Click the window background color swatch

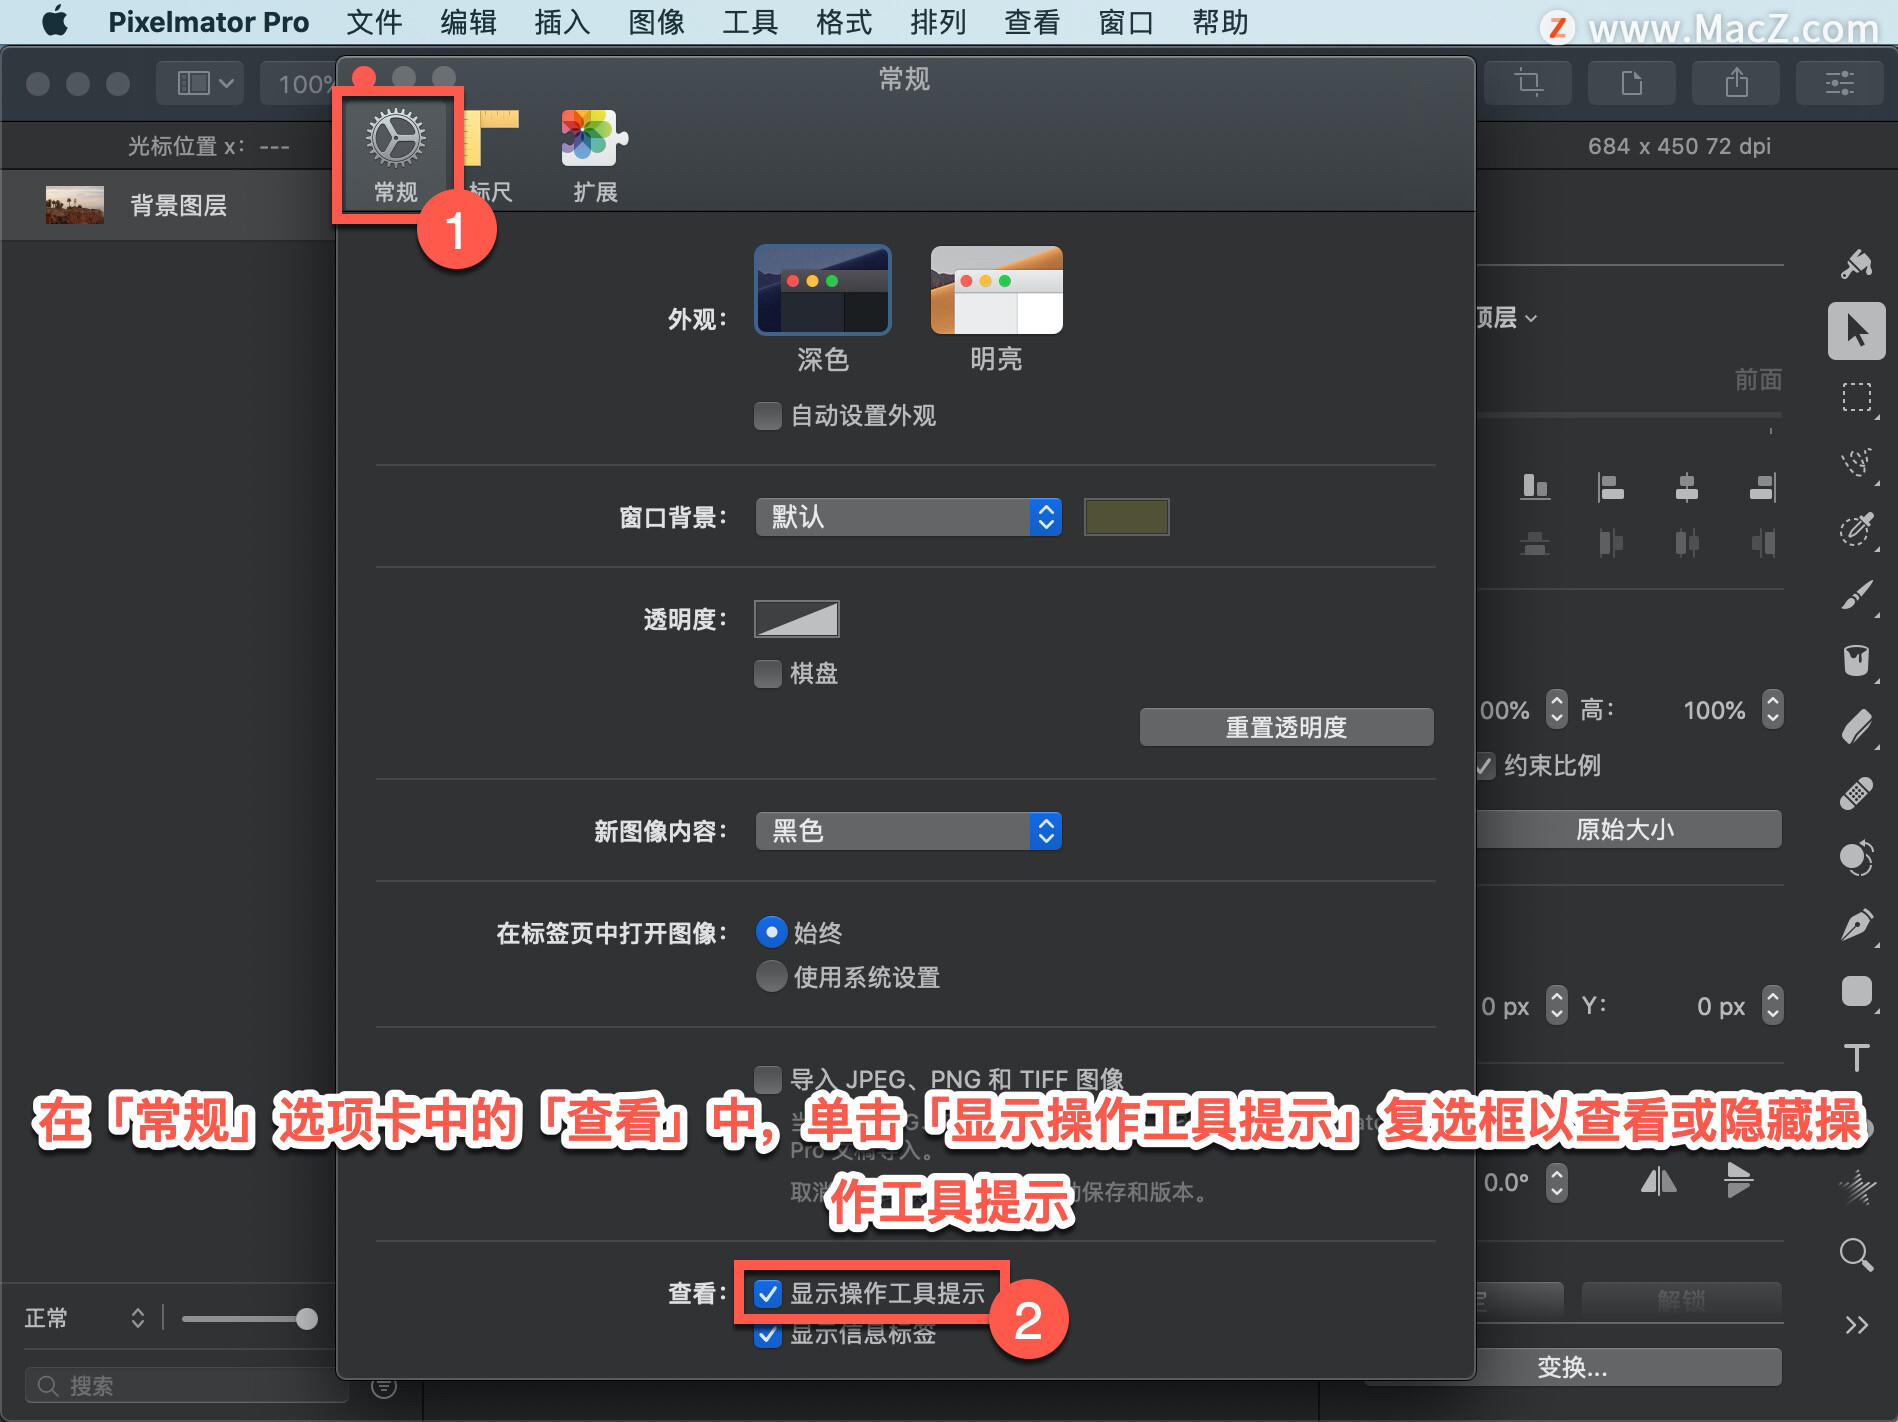(1127, 517)
